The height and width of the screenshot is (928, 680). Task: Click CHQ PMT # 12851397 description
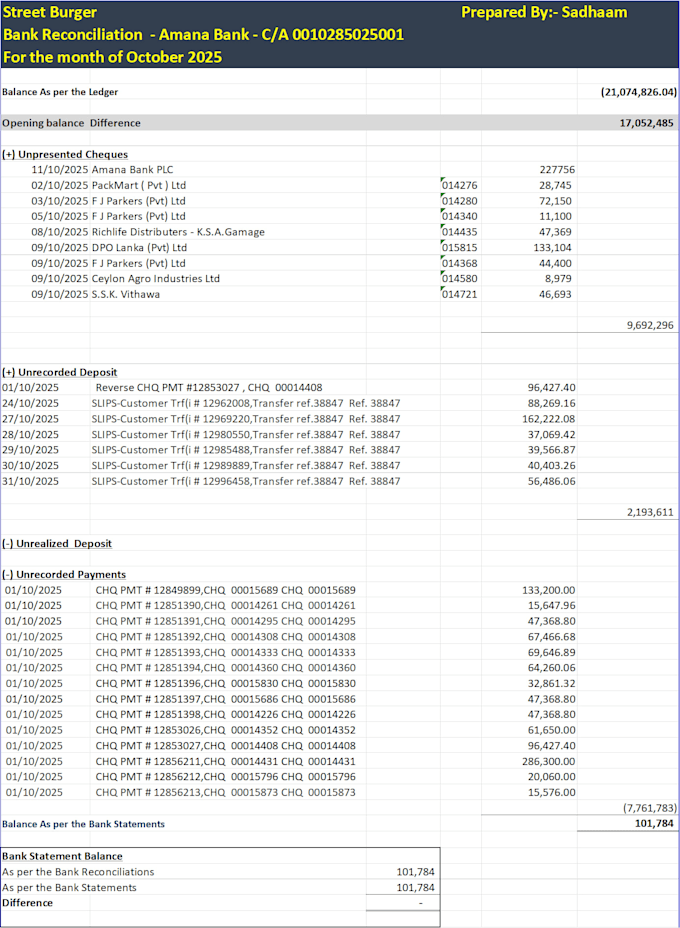click(x=225, y=699)
